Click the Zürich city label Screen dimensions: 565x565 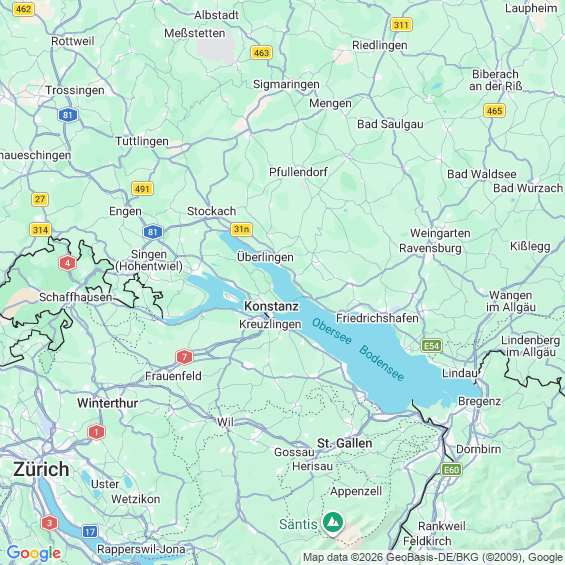(41, 469)
